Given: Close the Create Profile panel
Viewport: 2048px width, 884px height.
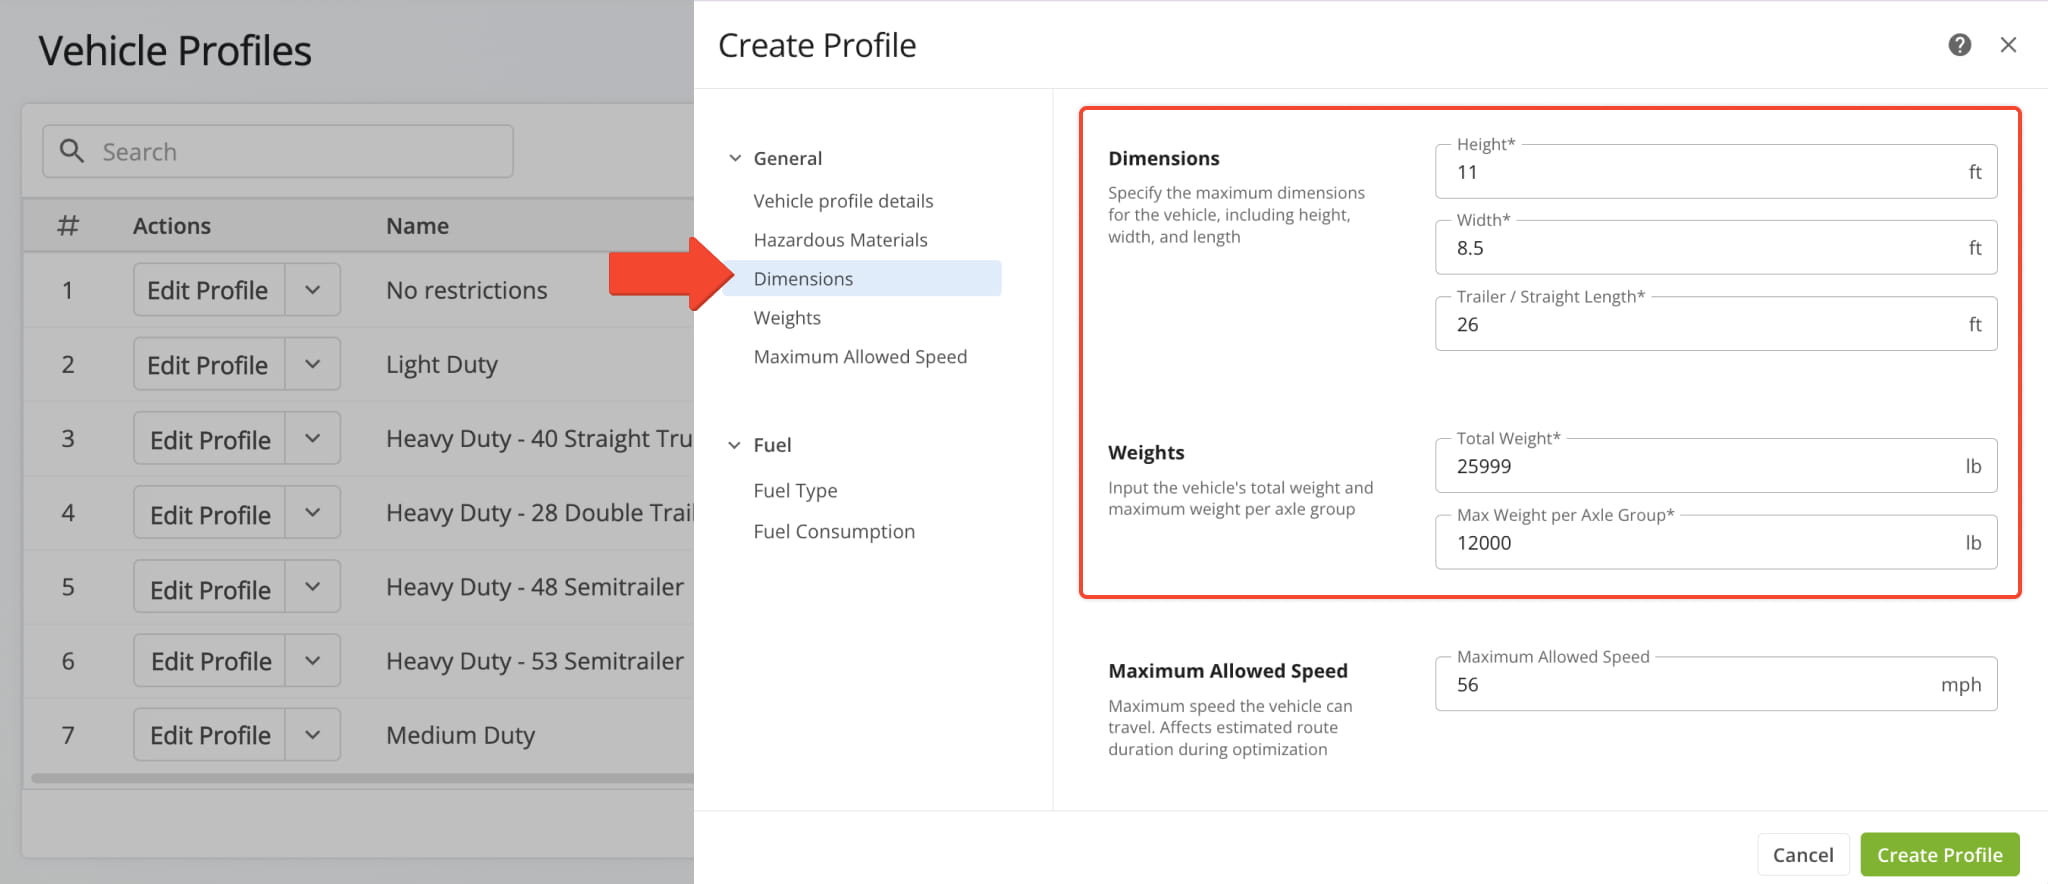Looking at the screenshot, I should (x=2008, y=45).
